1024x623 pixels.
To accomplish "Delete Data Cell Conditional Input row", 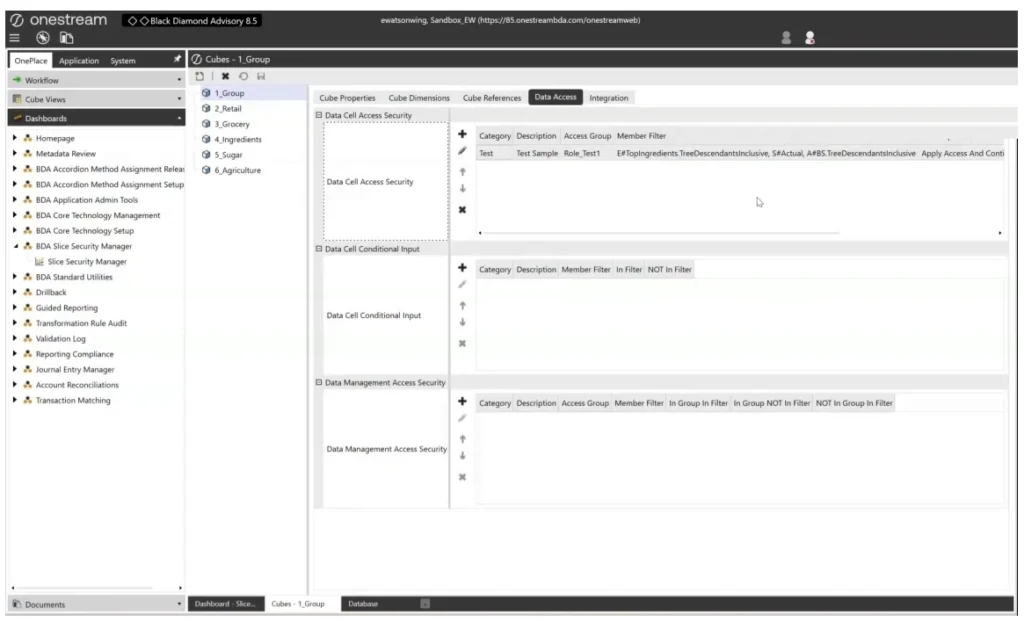I will [x=462, y=343].
